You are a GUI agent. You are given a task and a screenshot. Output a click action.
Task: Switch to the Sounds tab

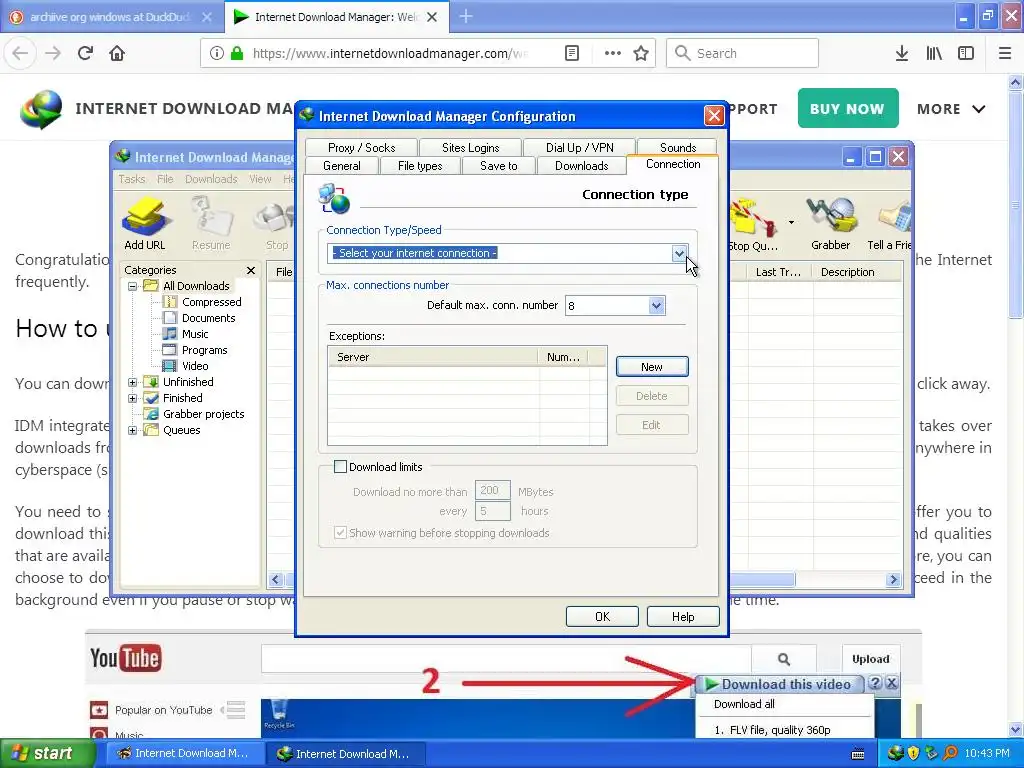[x=677, y=148]
